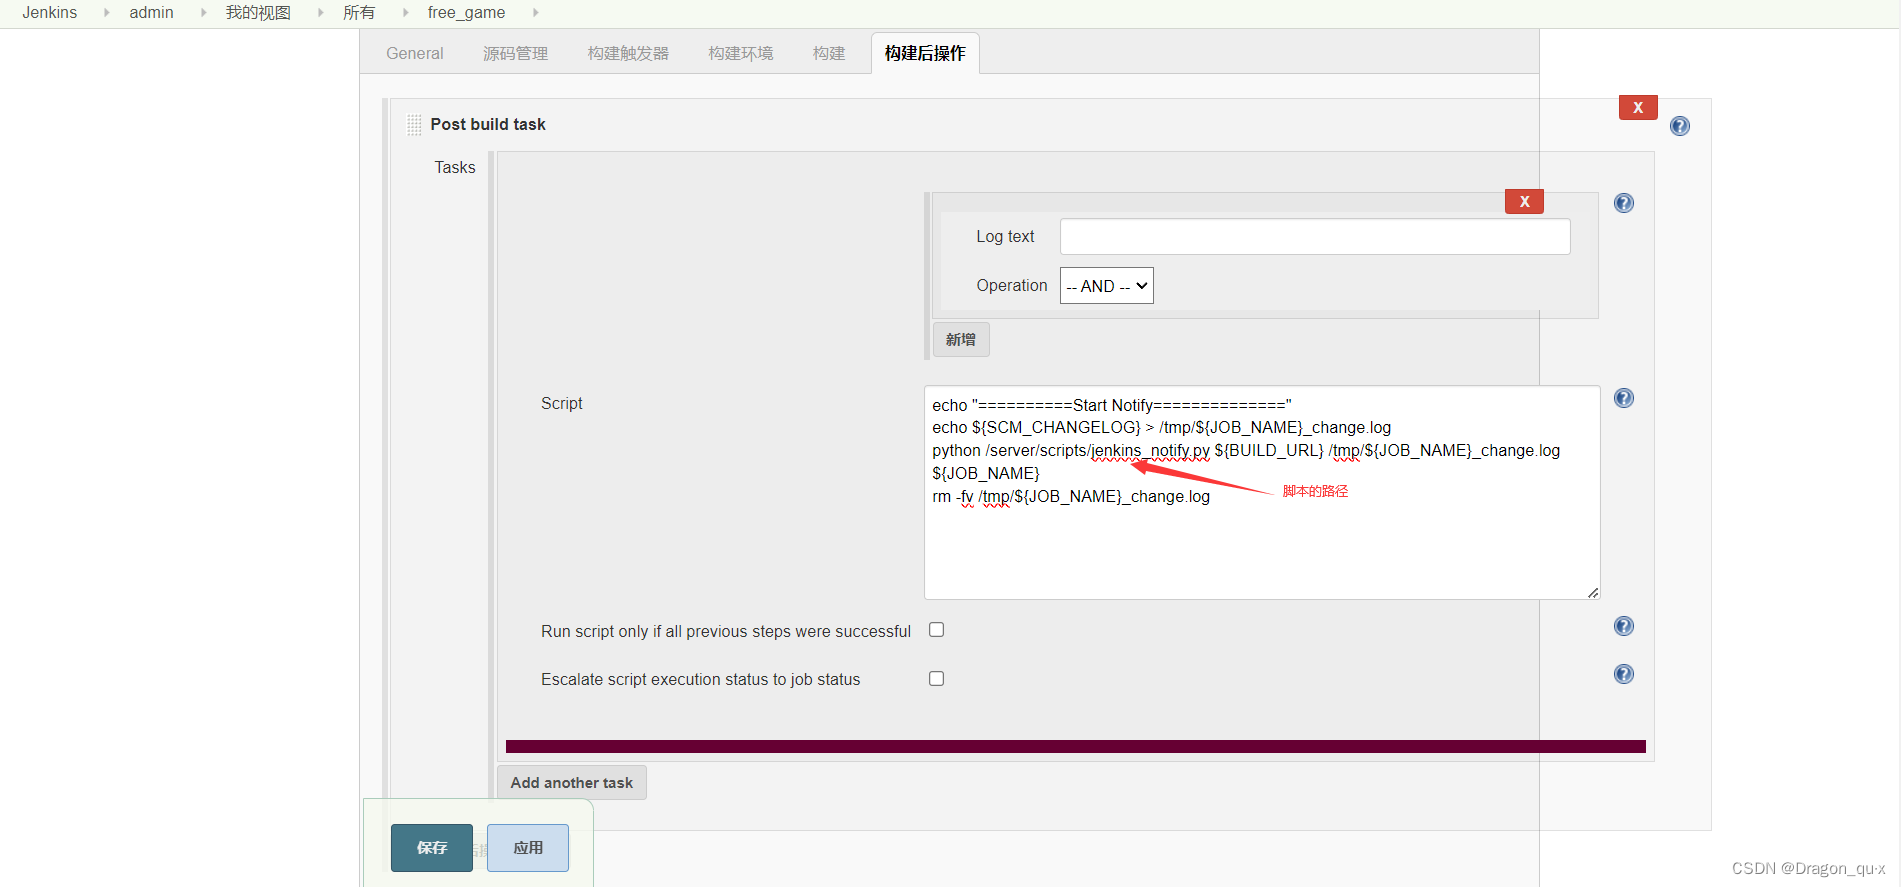Open help icon beside Script textarea
1901x887 pixels.
[x=1624, y=398]
